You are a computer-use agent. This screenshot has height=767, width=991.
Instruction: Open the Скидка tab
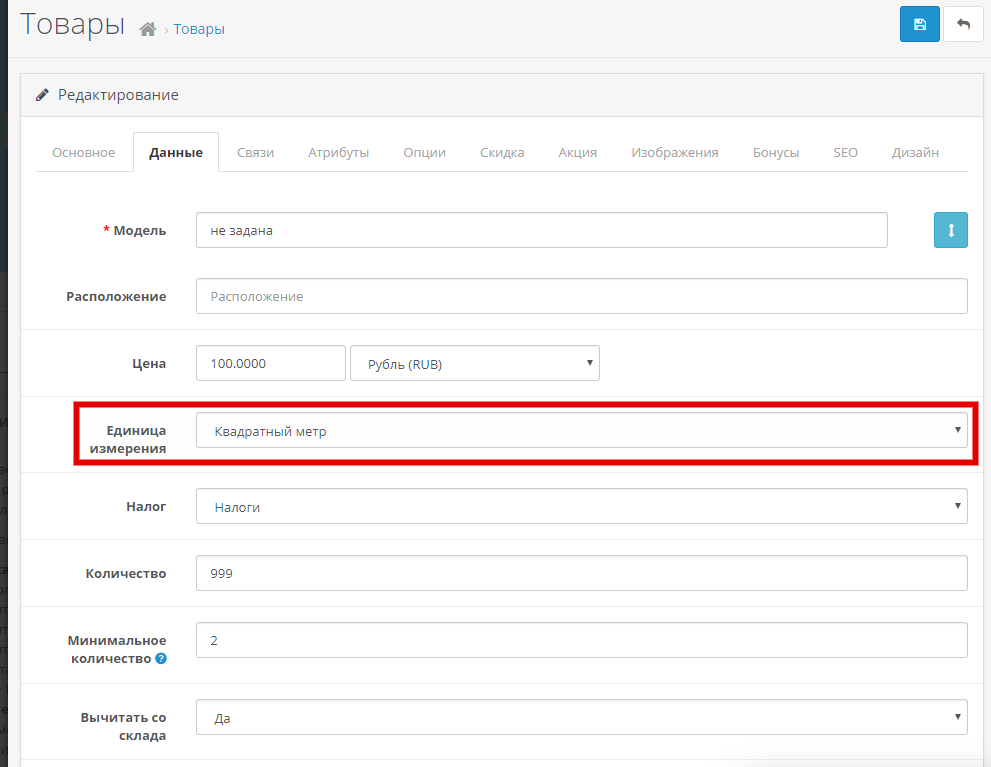click(502, 153)
